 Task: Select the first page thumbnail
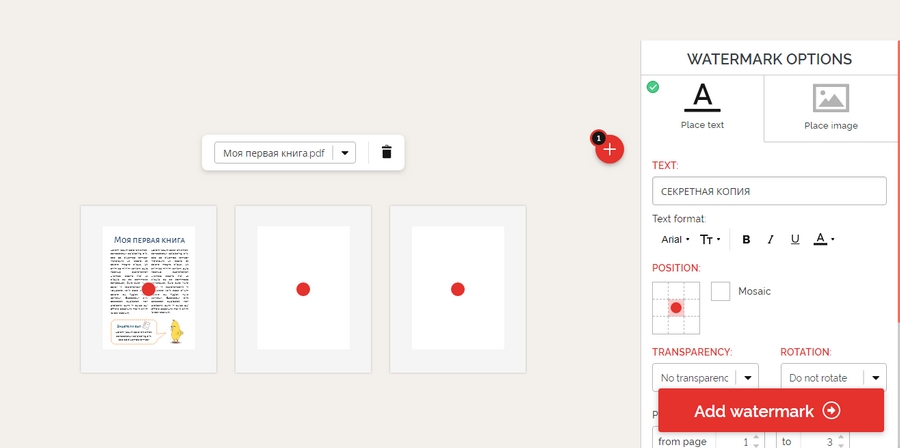click(x=148, y=288)
